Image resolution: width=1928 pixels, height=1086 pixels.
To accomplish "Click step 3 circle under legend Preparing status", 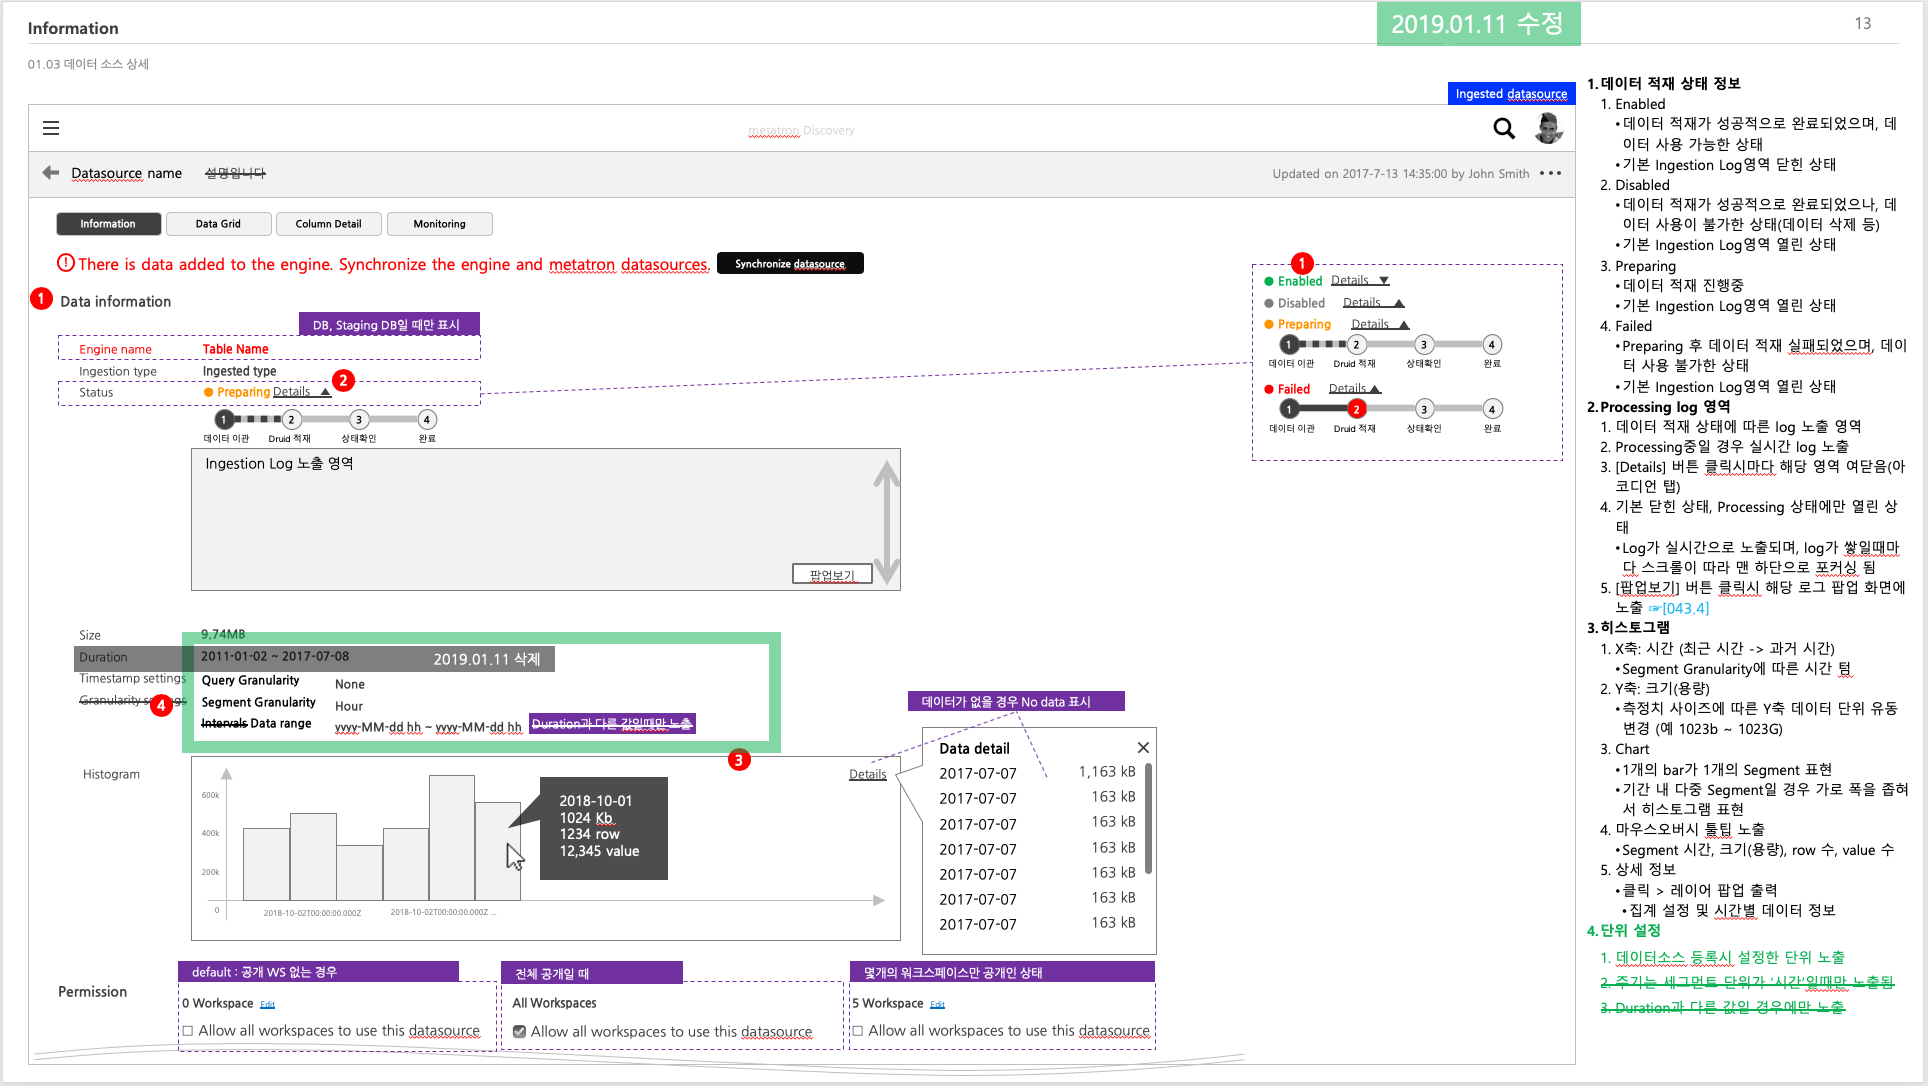I will pos(1424,345).
